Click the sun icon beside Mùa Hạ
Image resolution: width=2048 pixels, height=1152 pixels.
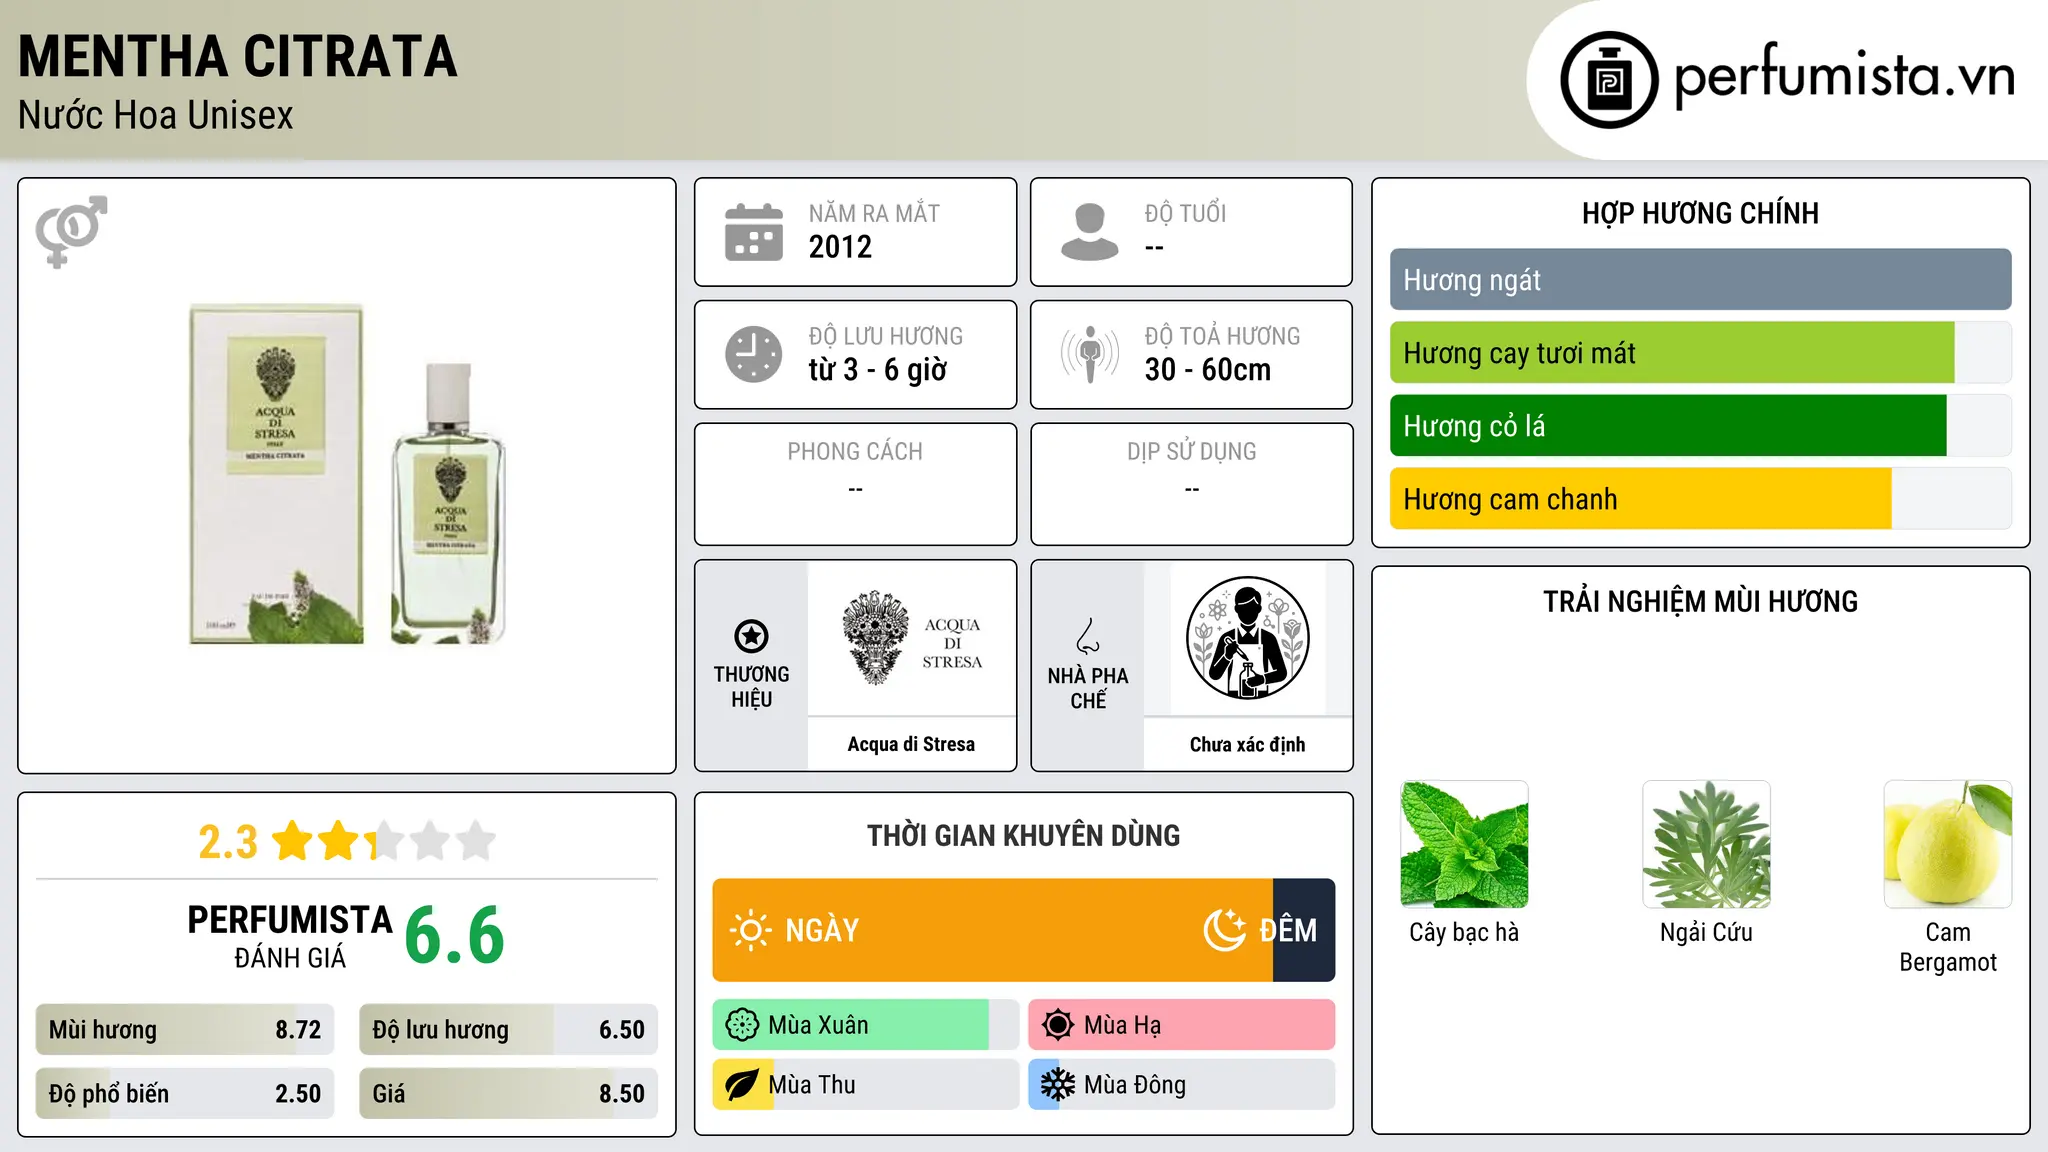click(1058, 1025)
